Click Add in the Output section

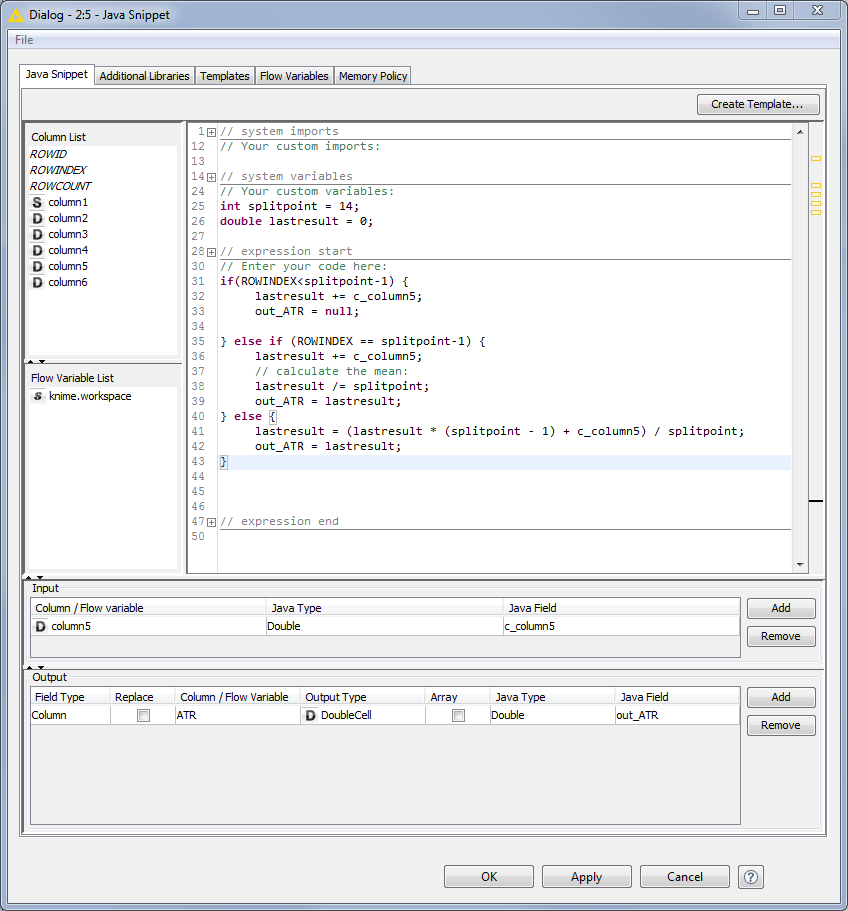(781, 697)
